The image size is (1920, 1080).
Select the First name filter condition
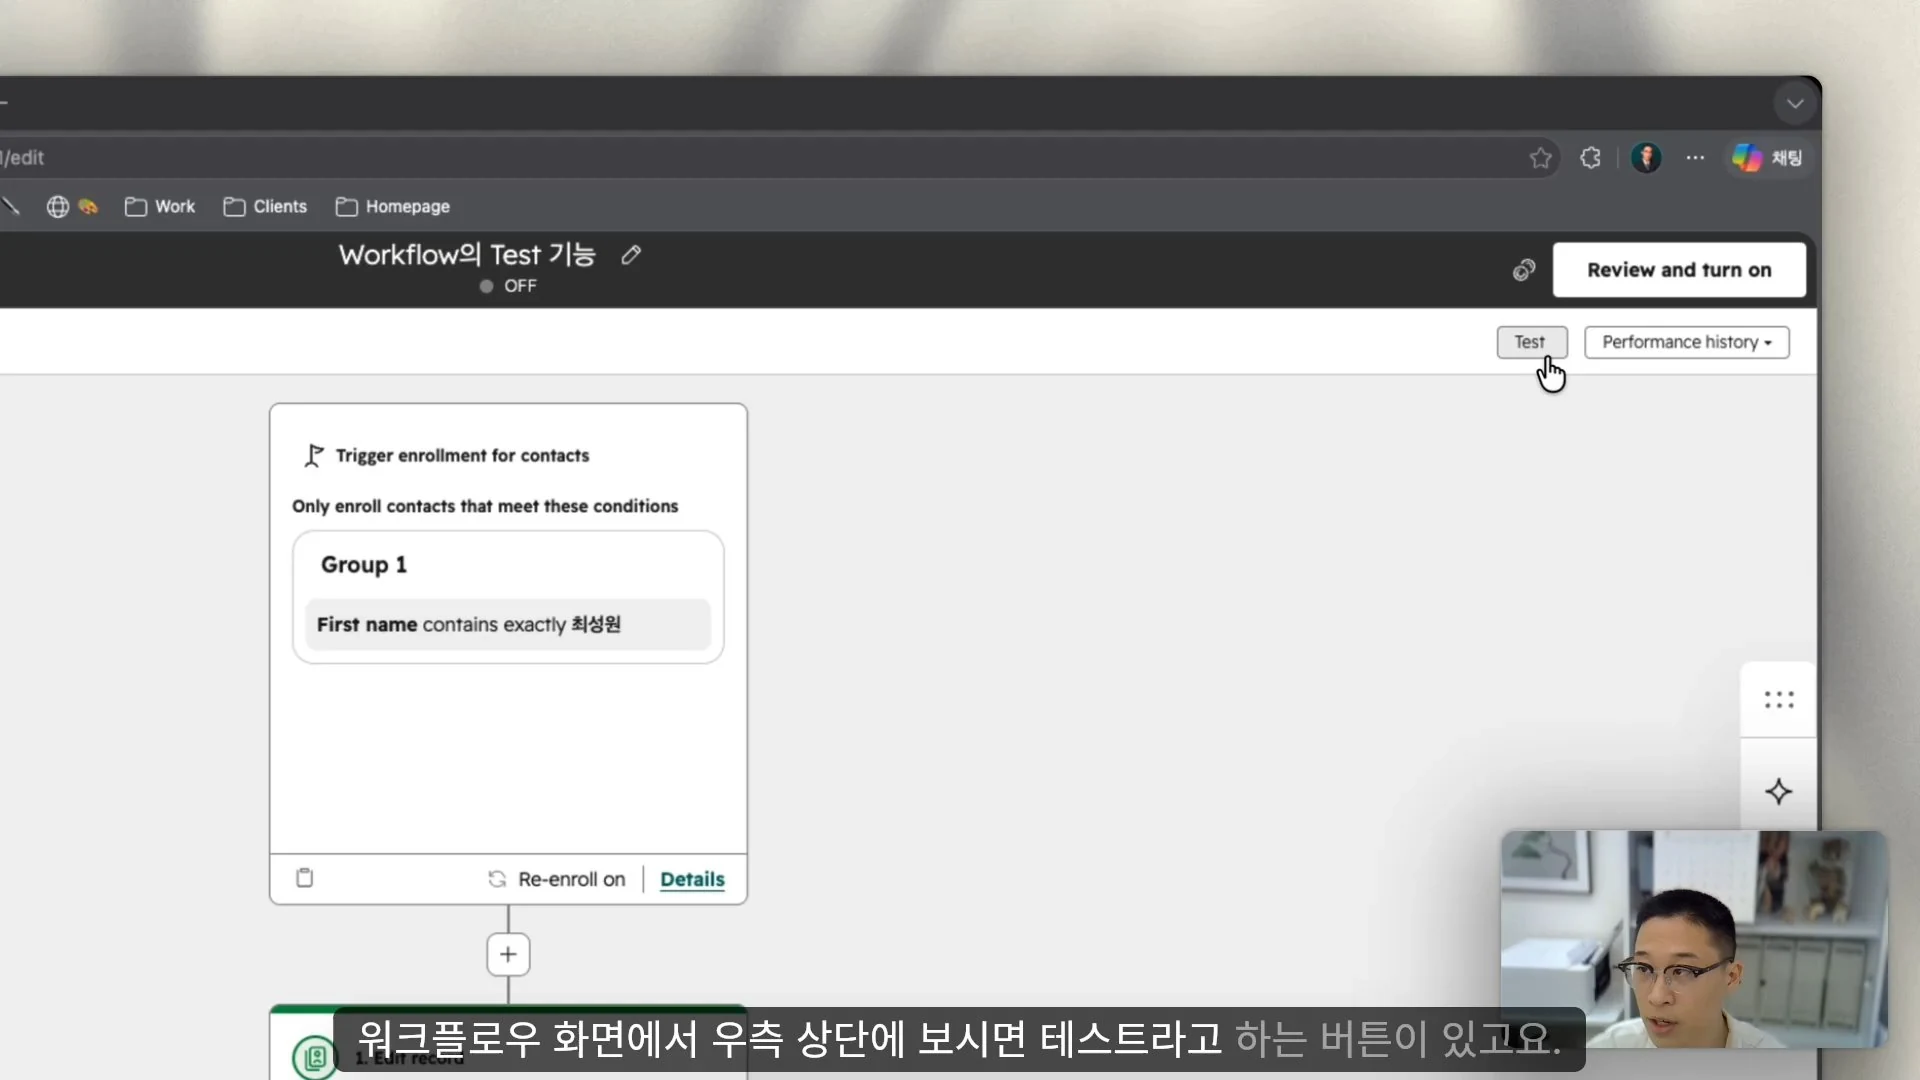[508, 624]
